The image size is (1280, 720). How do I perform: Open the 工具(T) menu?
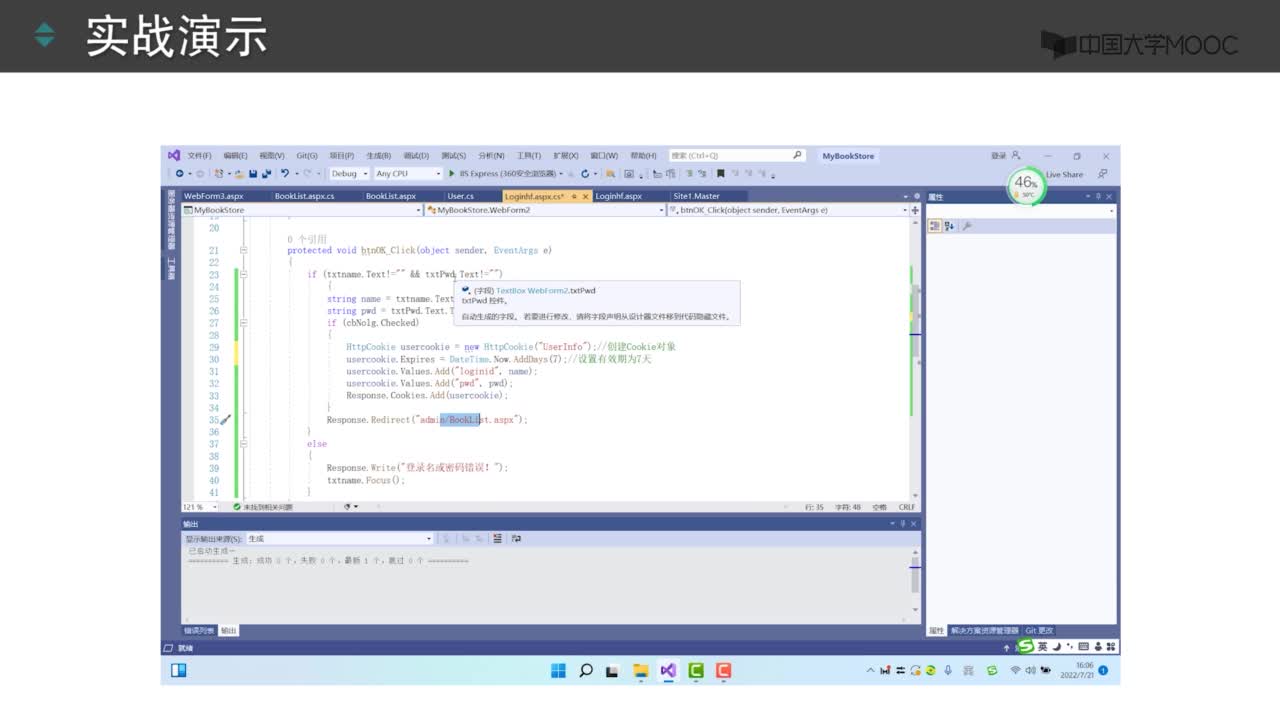[529, 156]
